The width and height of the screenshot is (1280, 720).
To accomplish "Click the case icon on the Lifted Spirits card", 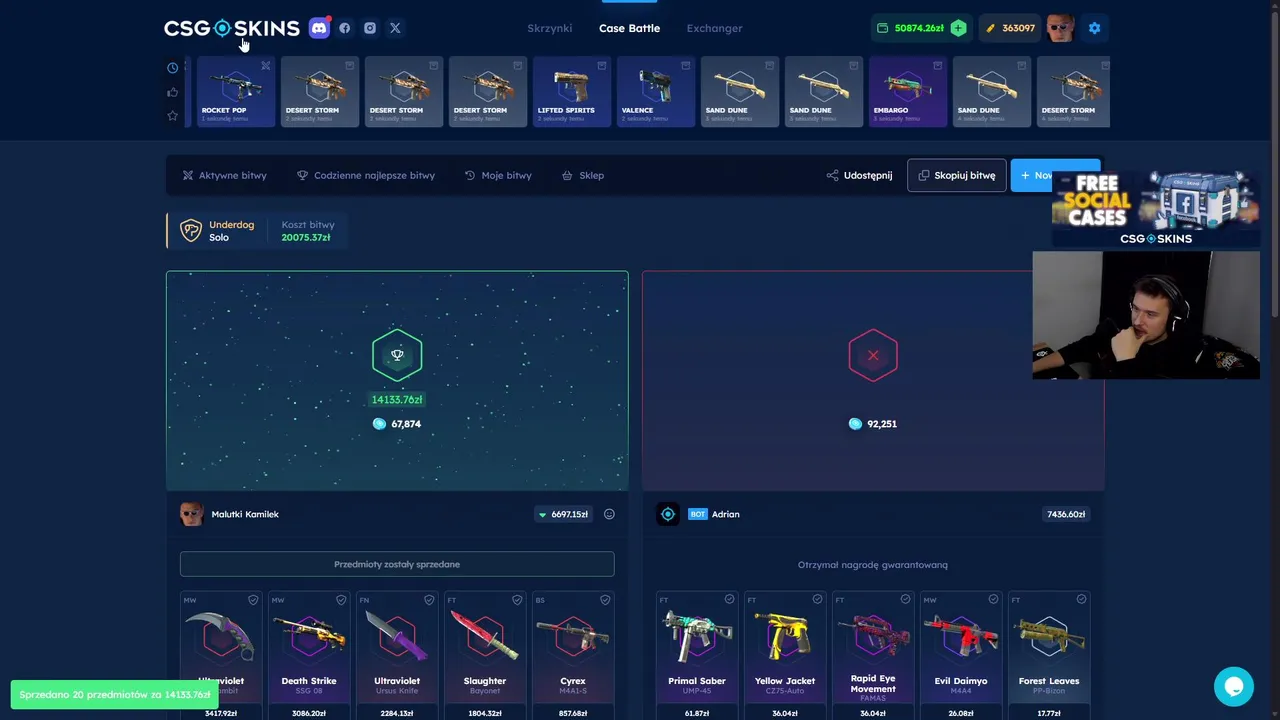I will click(x=602, y=66).
